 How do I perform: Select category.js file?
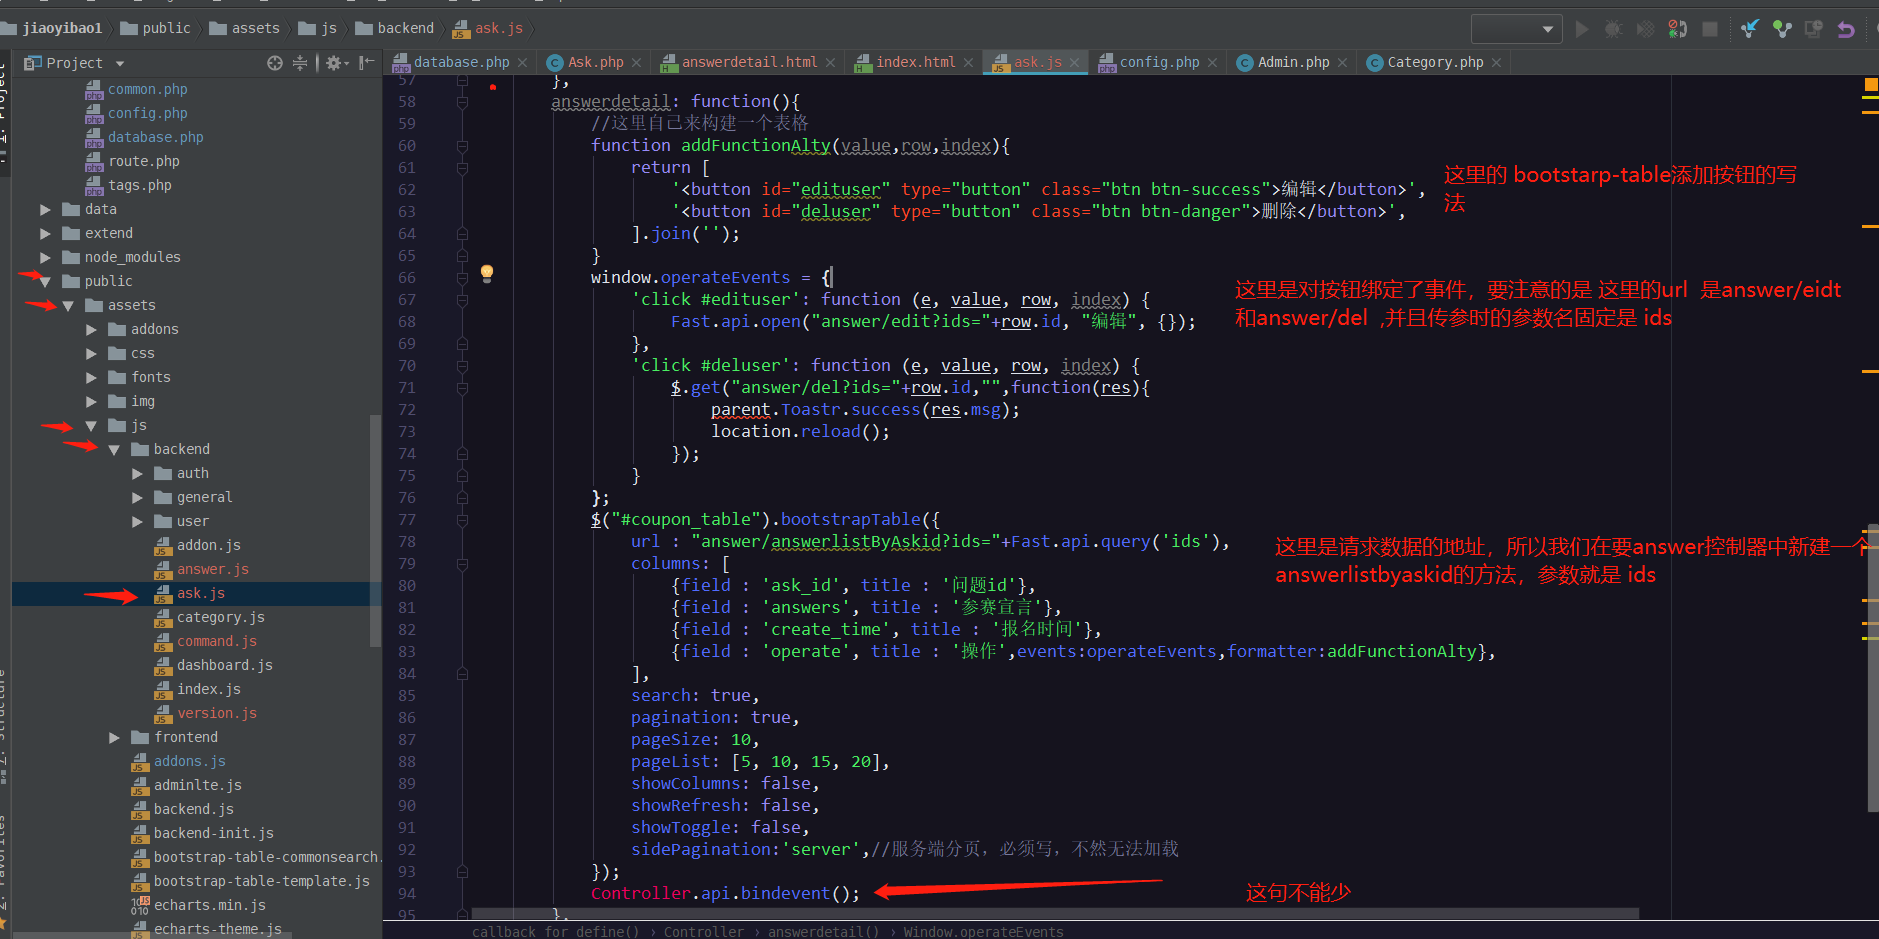[x=220, y=618]
